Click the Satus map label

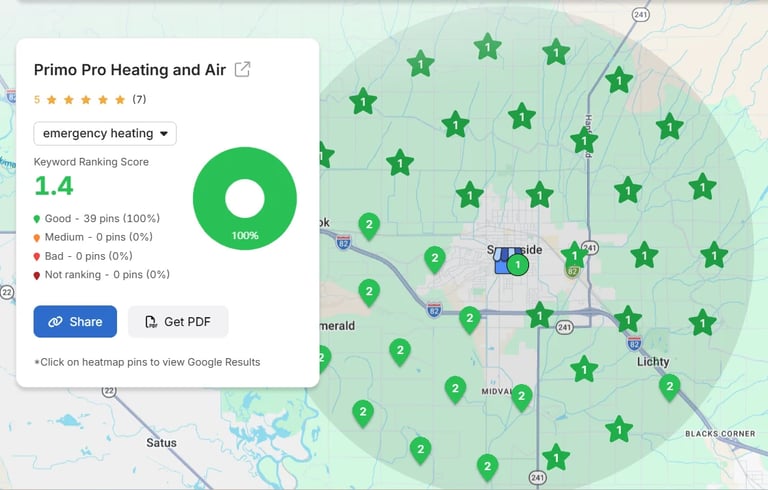pos(161,443)
